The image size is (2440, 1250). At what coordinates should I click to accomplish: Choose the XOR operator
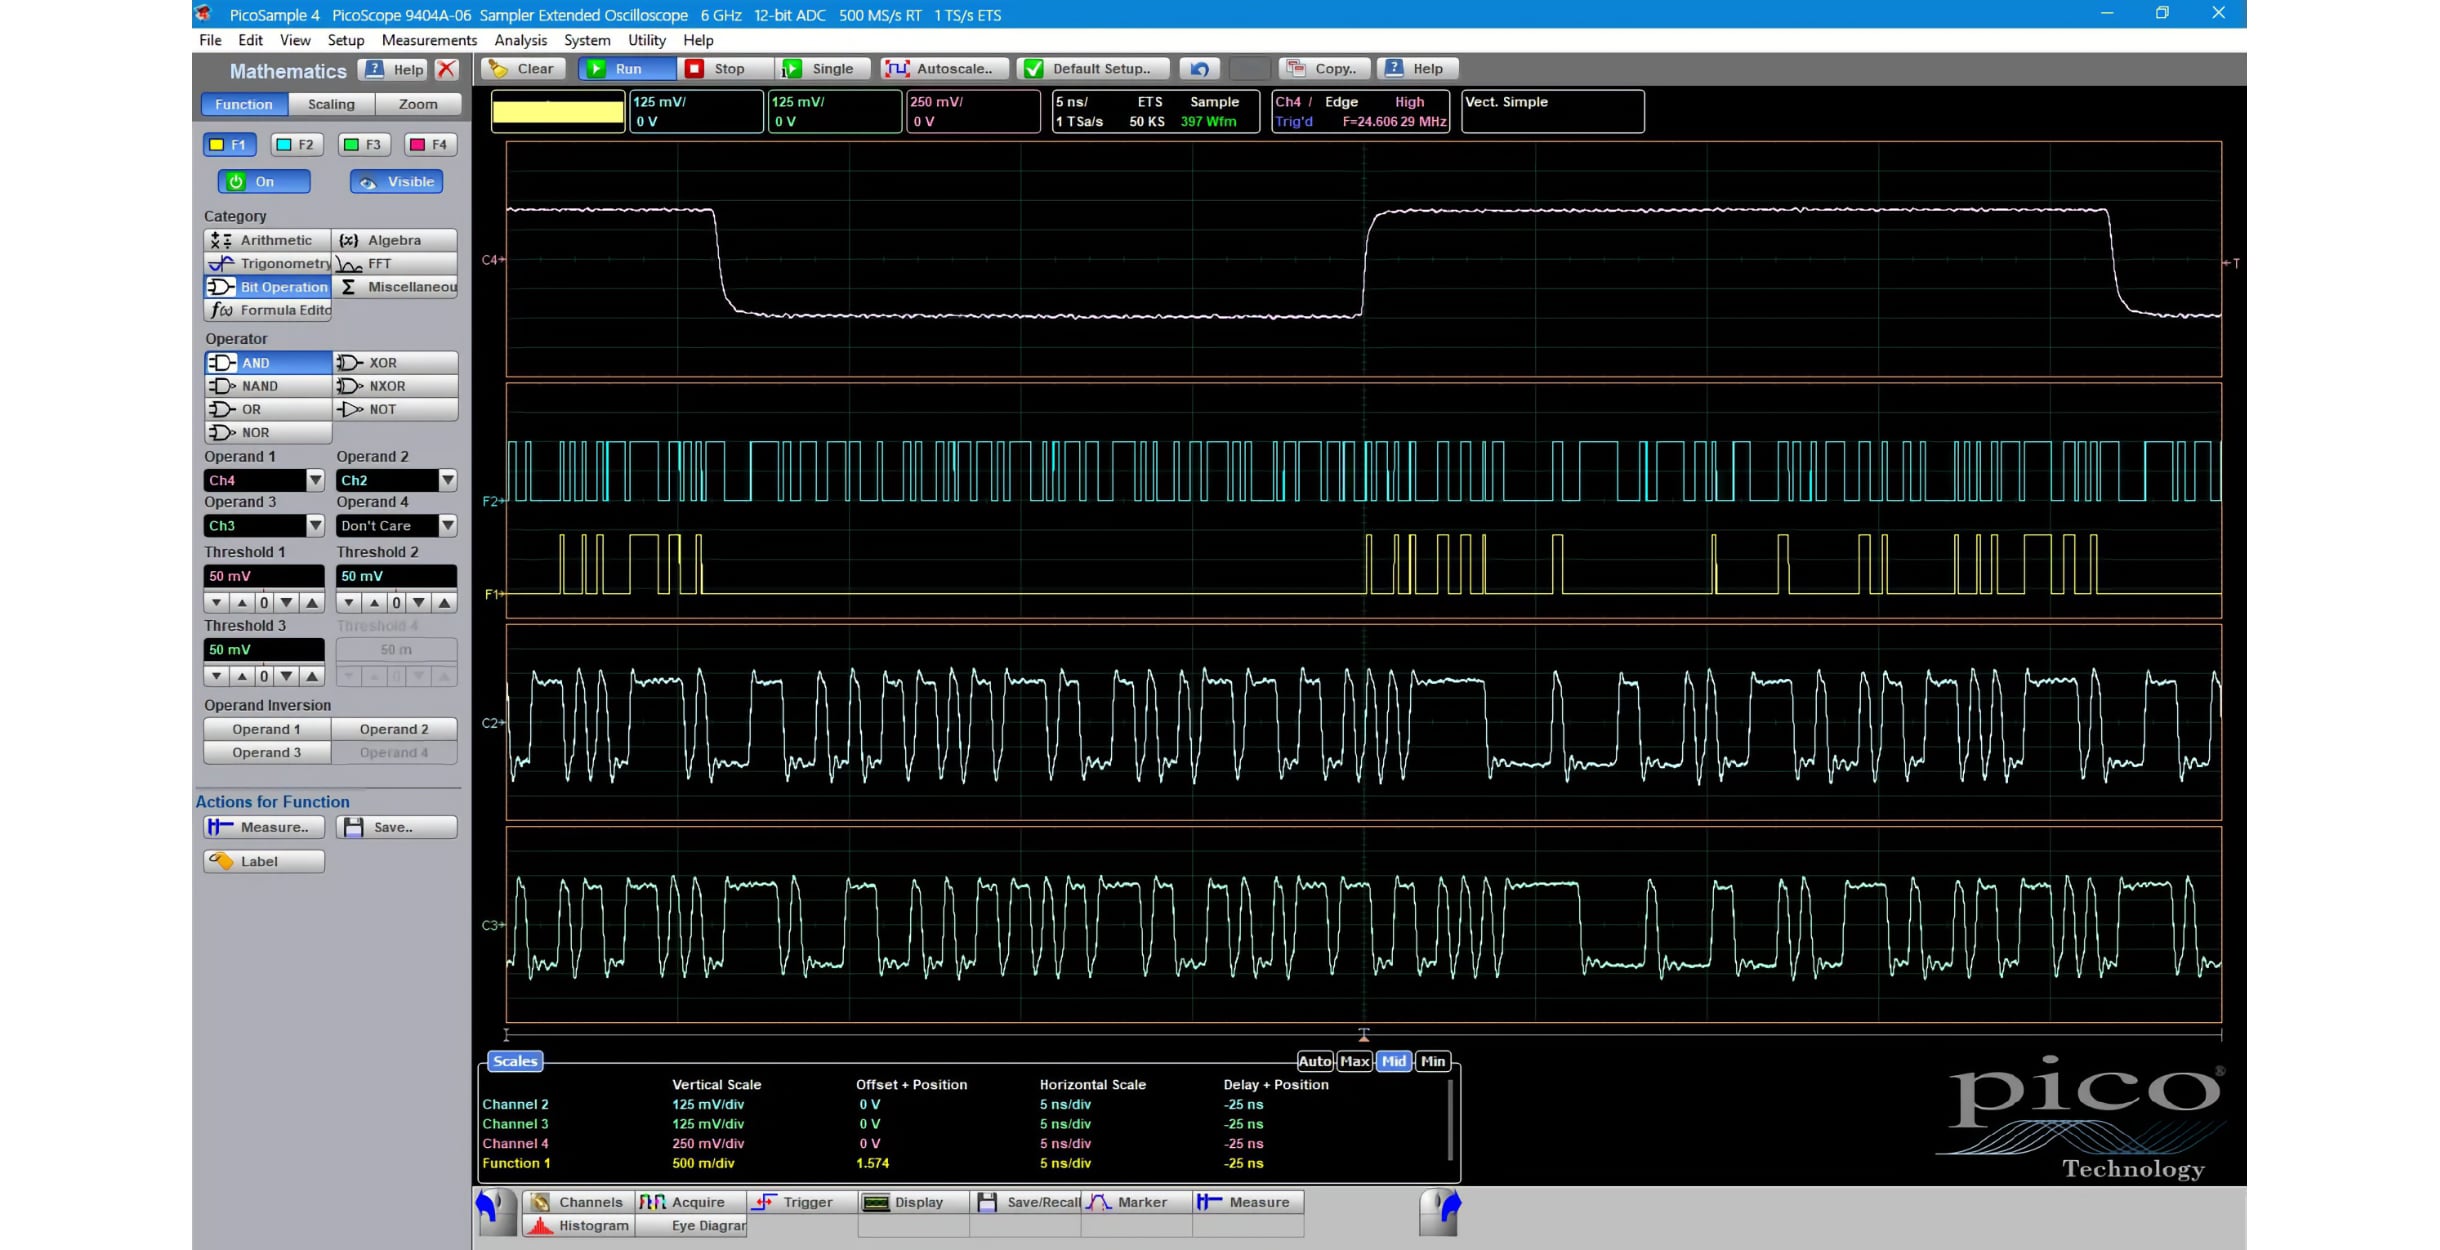[x=396, y=363]
